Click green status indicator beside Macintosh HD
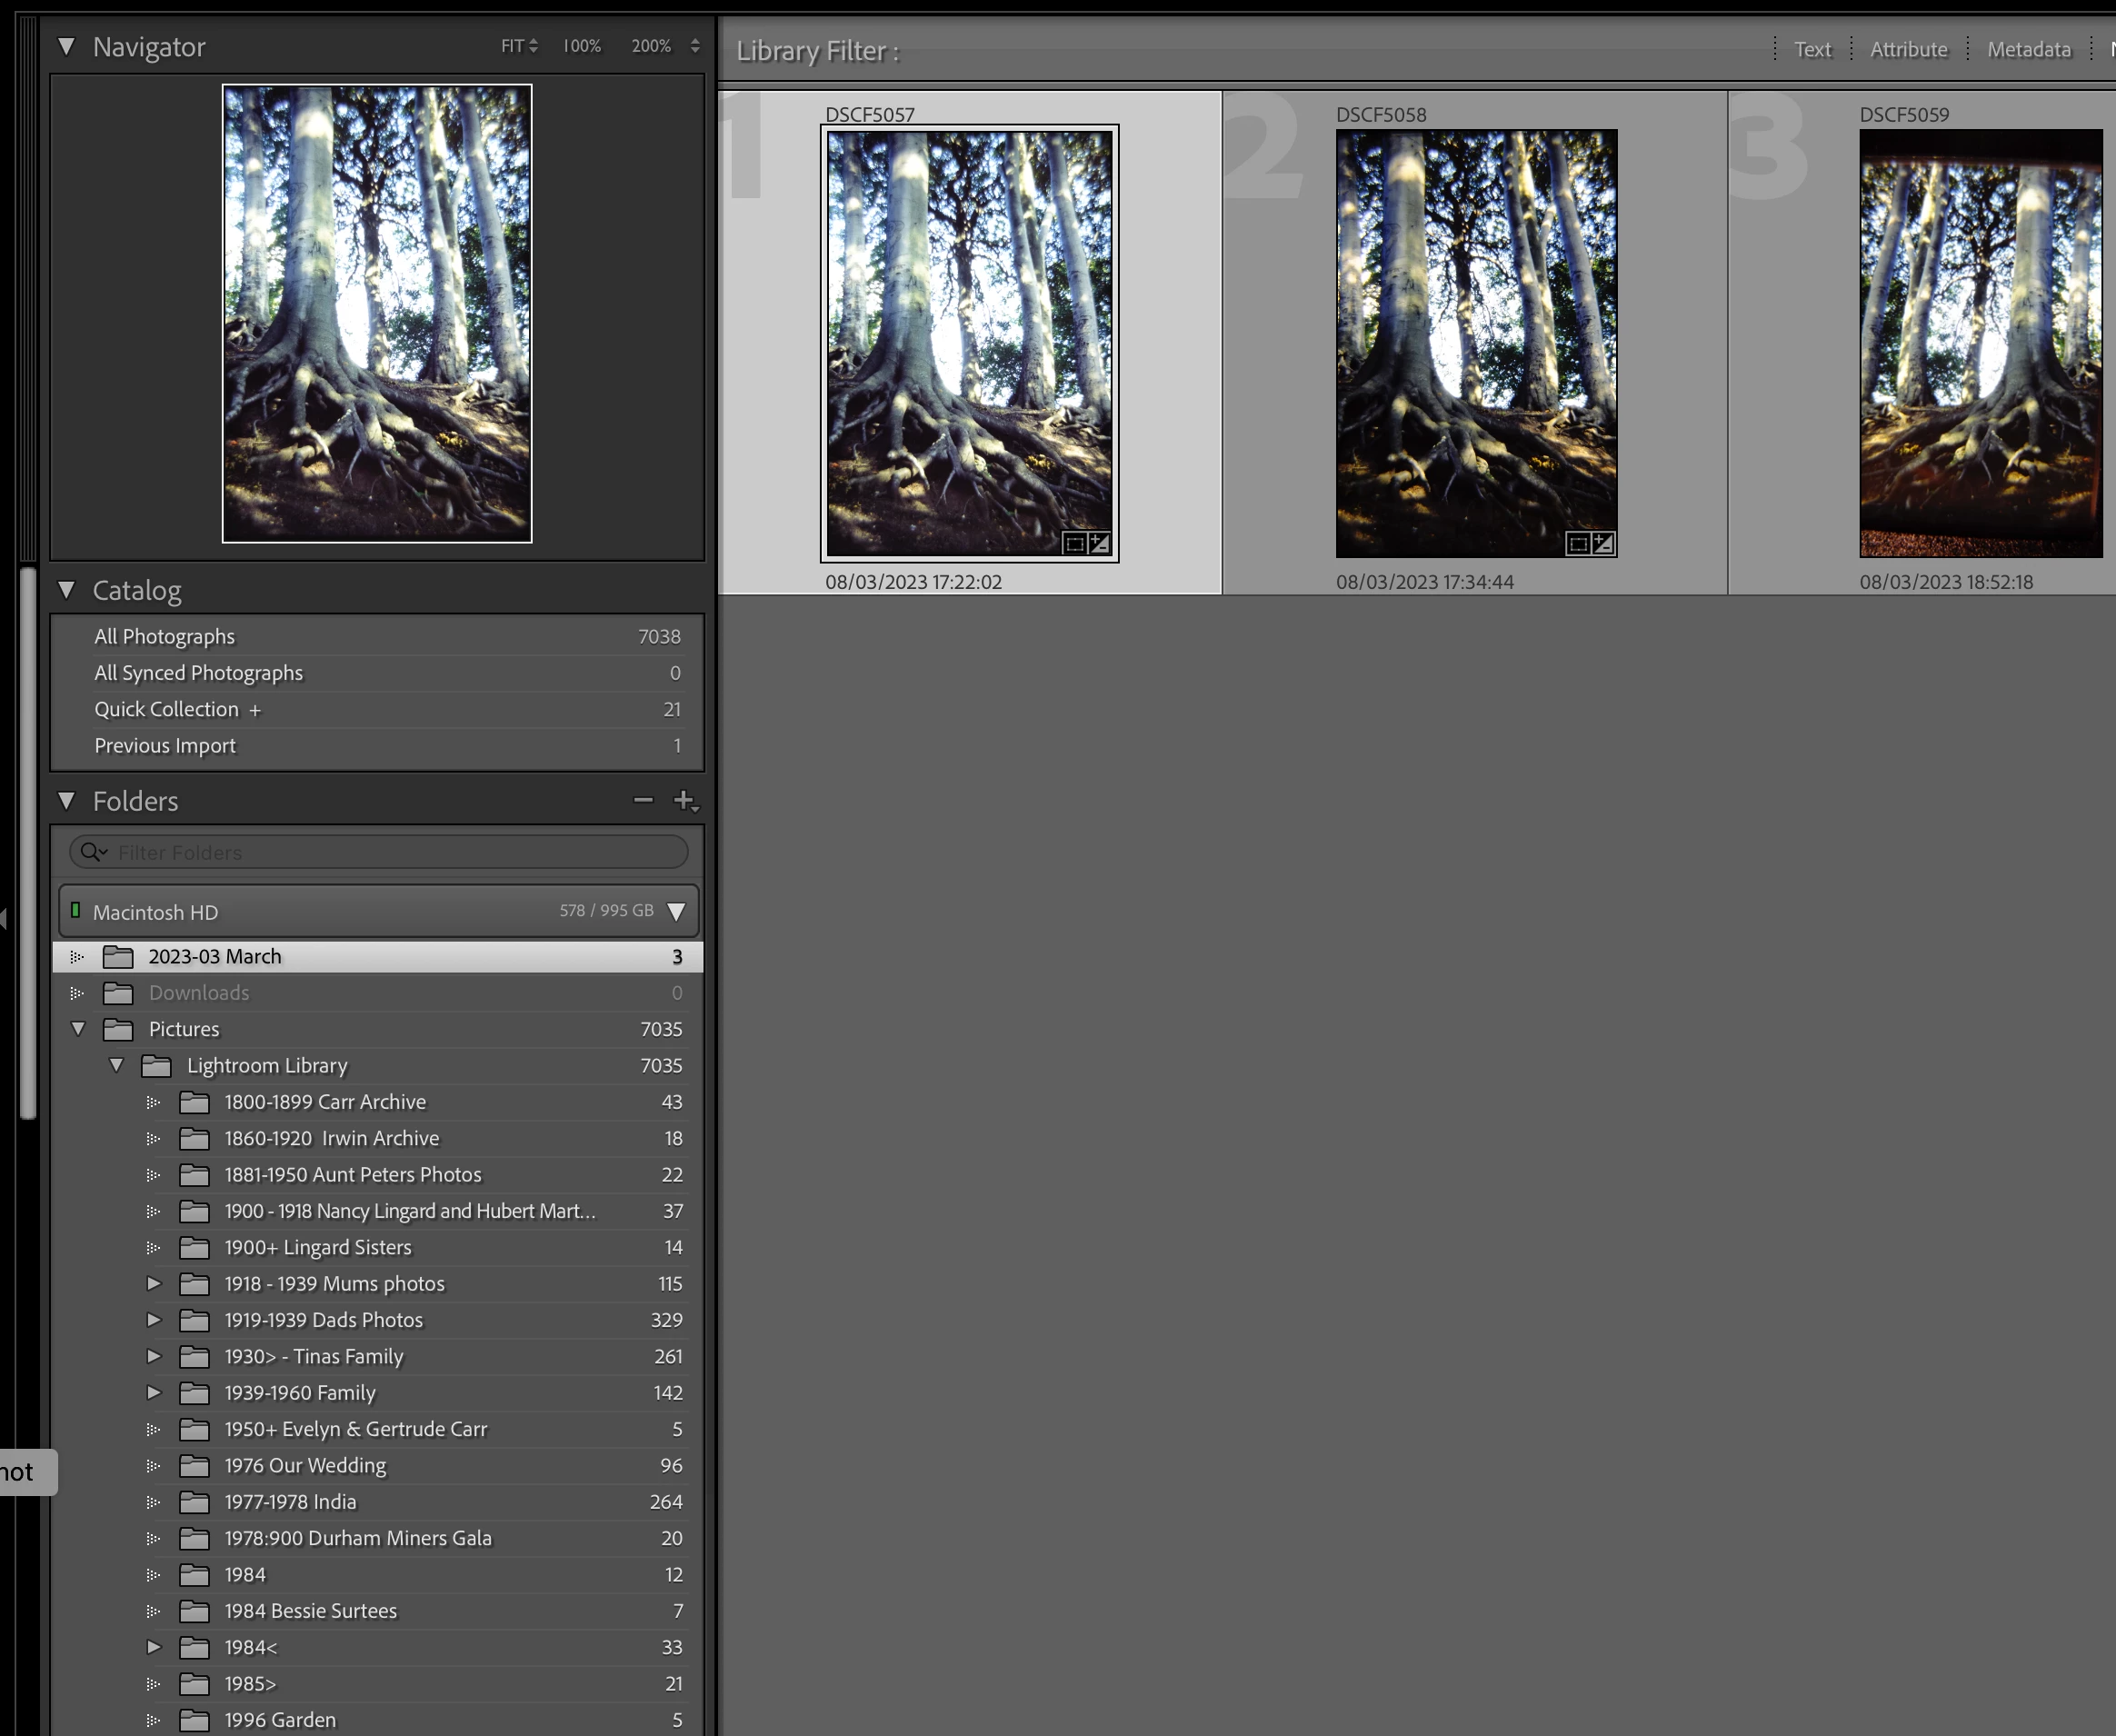This screenshot has width=2116, height=1736. [x=75, y=910]
